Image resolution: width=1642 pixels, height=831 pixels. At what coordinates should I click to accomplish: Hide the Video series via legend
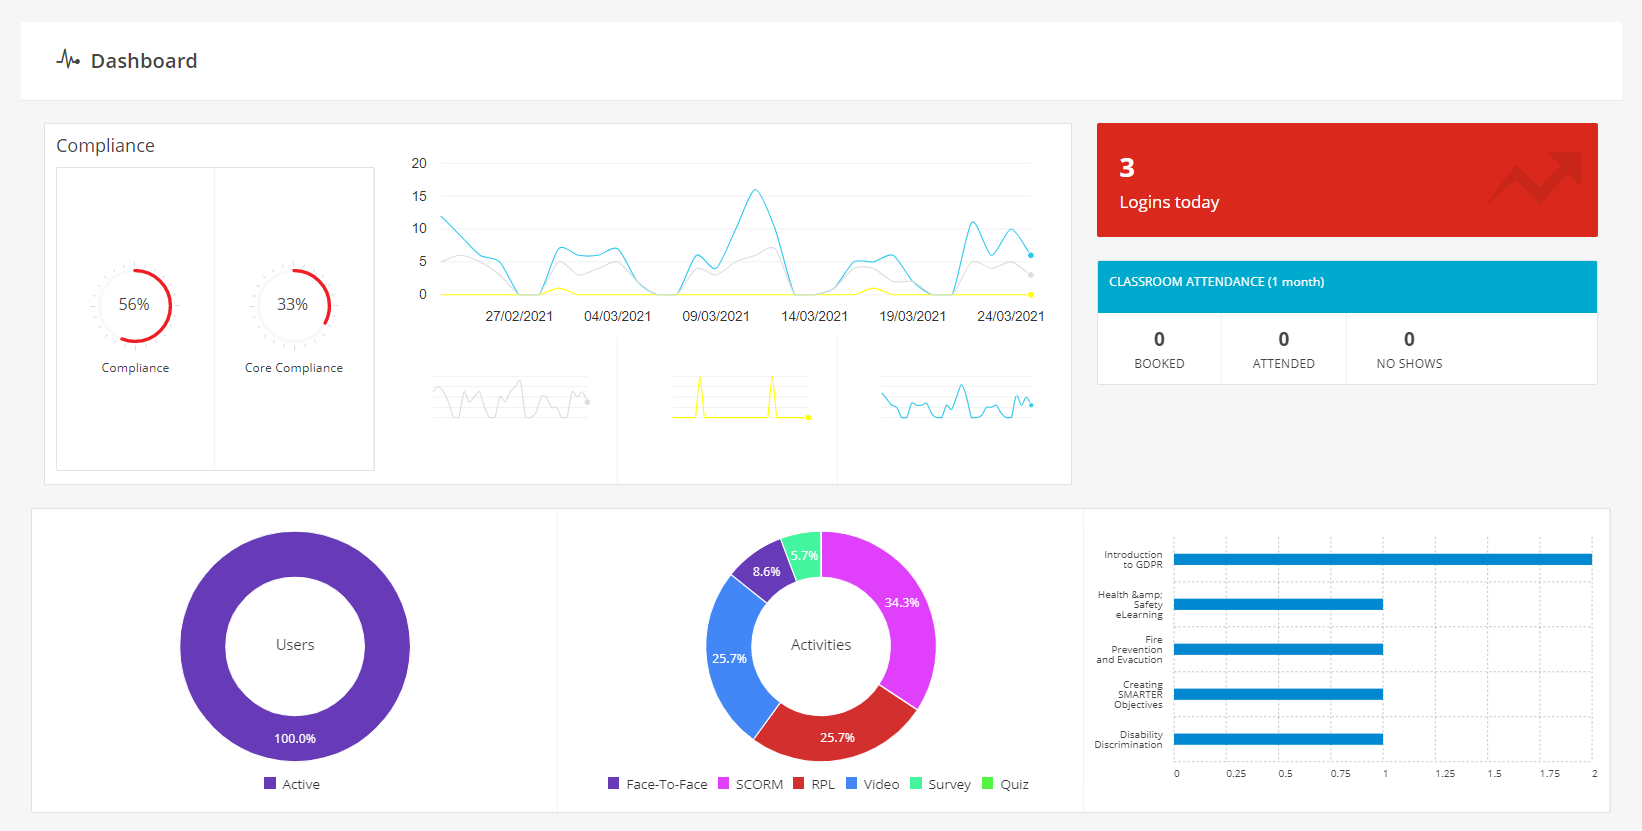[873, 784]
